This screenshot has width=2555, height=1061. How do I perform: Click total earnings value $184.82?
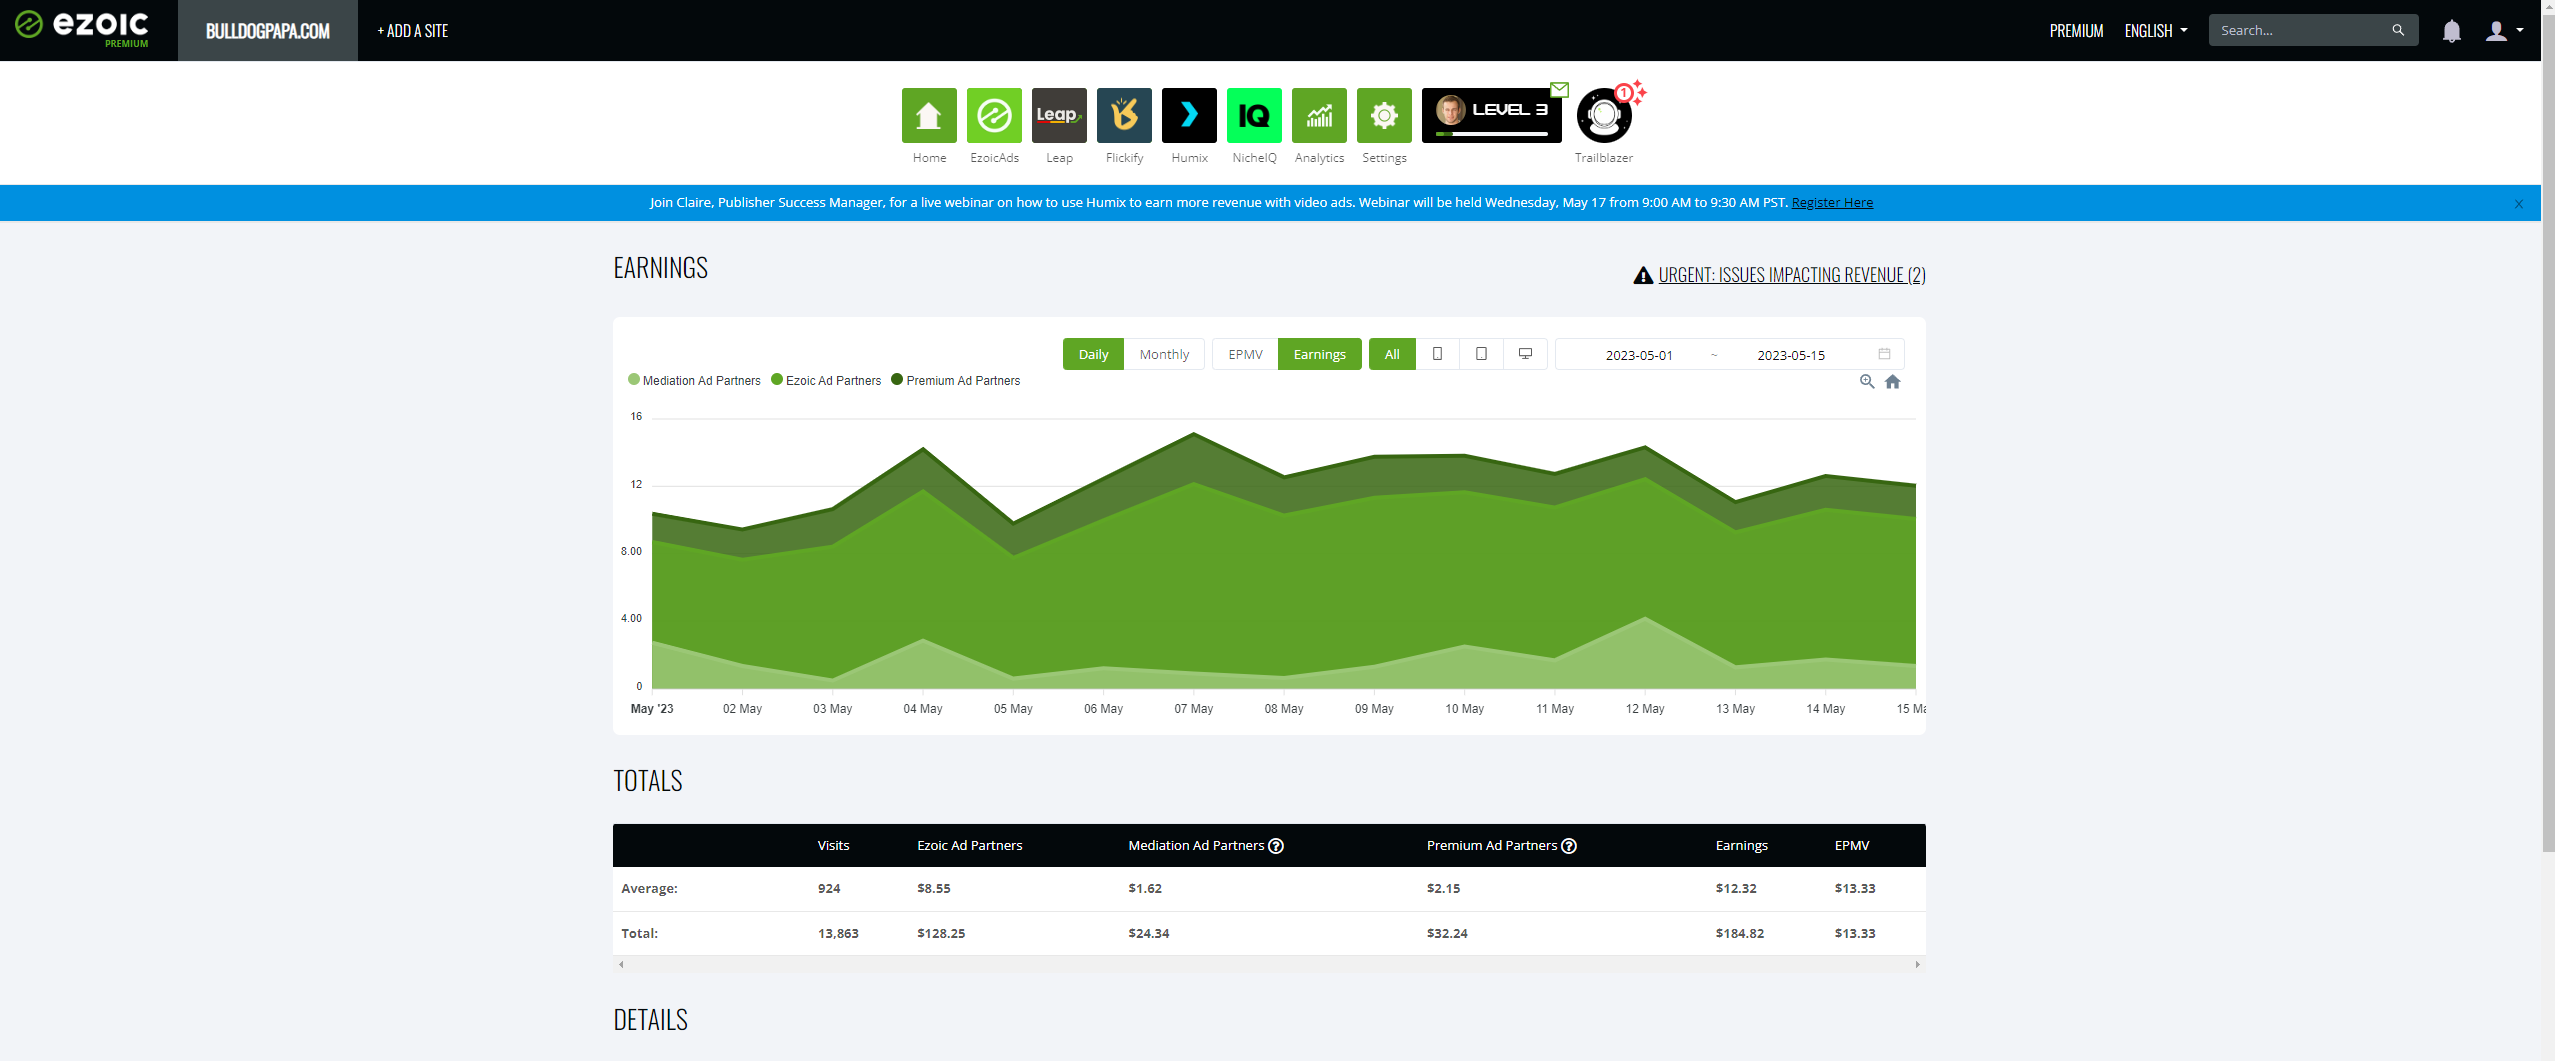pyautogui.click(x=1739, y=934)
